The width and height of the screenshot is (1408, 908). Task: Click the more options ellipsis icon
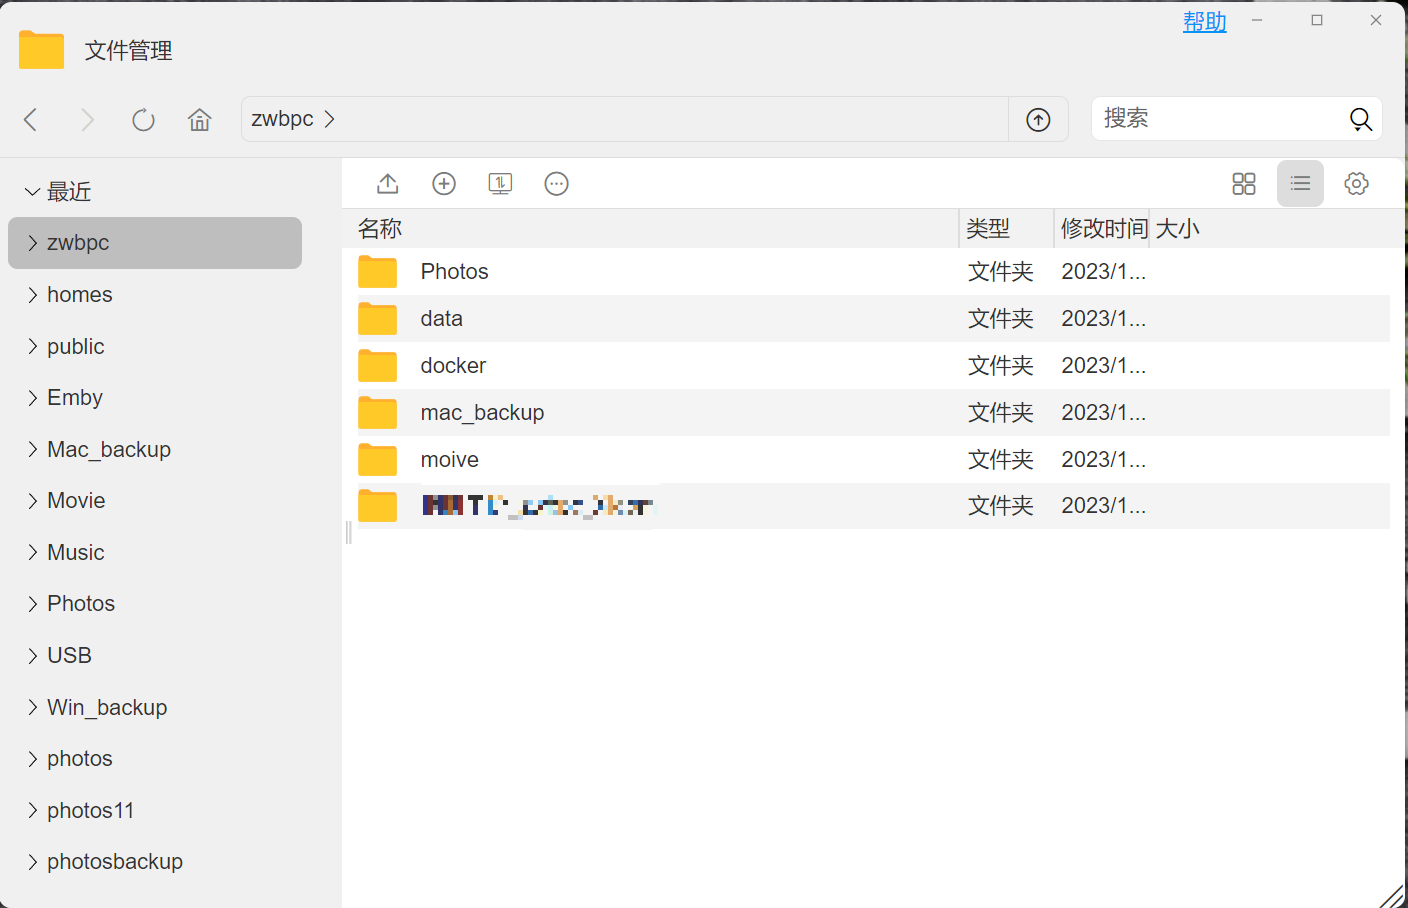point(556,184)
